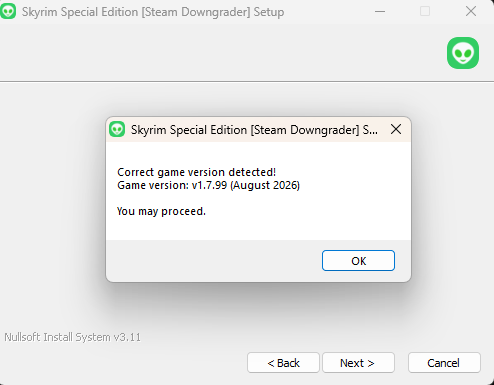Screen dimensions: 494x385
Task: Click the Nullsoft Install System v3.11 label
Action: (x=72, y=337)
